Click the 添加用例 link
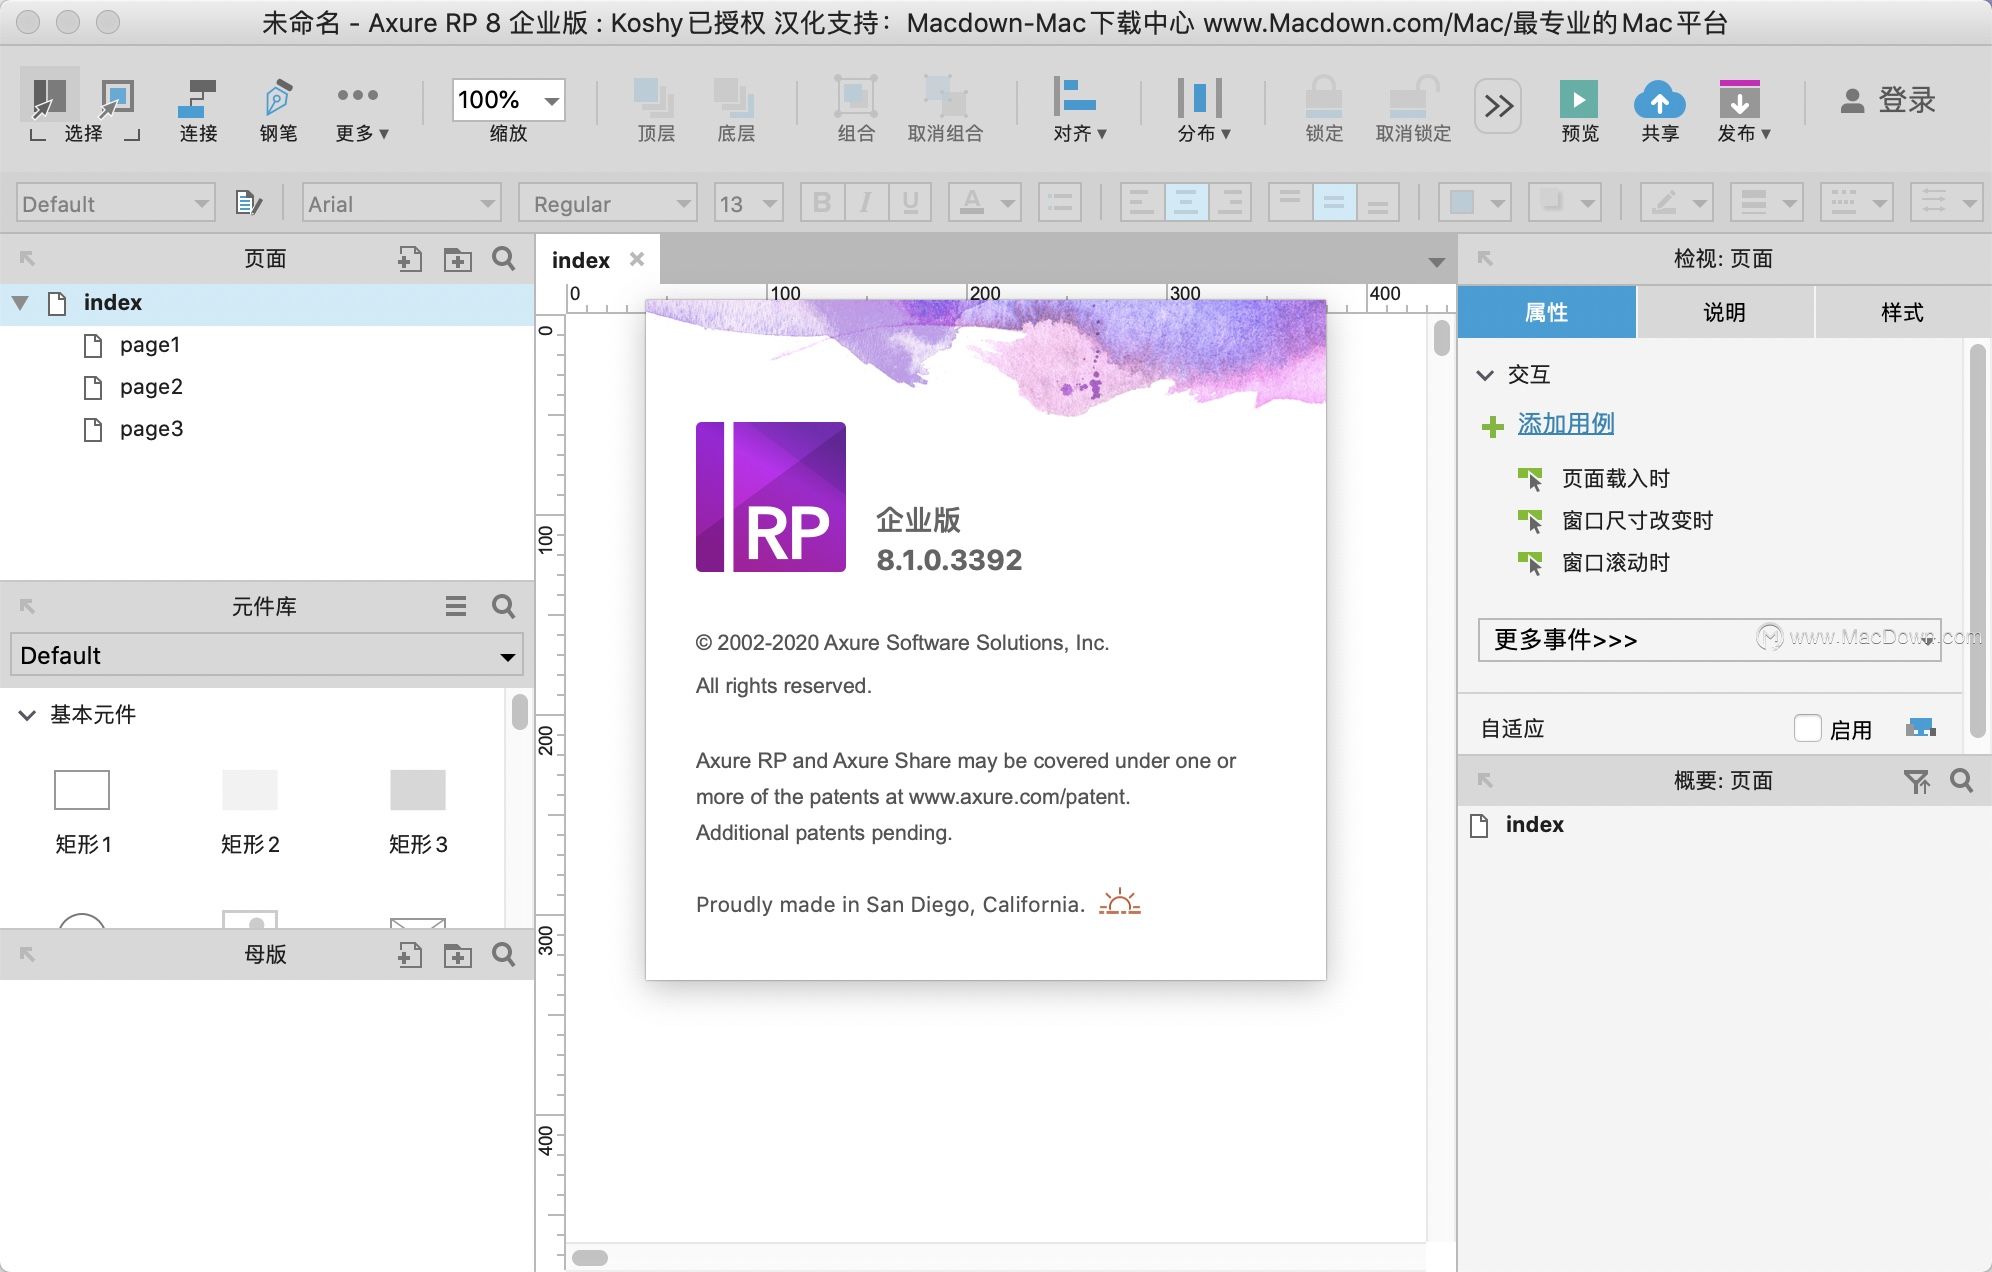The image size is (1992, 1272). click(x=1566, y=424)
